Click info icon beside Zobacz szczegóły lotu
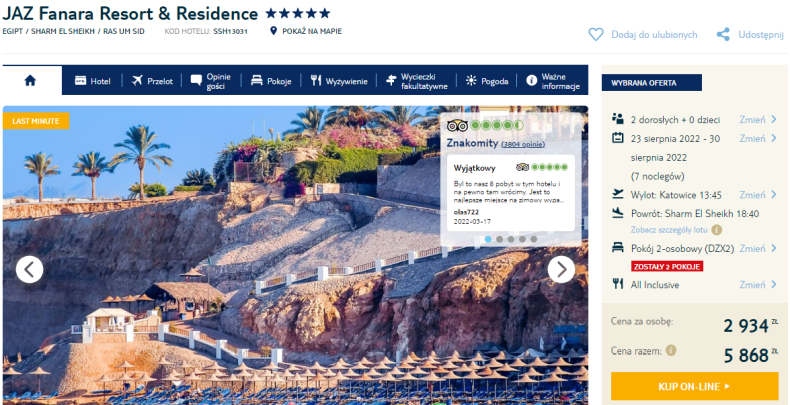Screen dimensions: 790x405 point(716,230)
